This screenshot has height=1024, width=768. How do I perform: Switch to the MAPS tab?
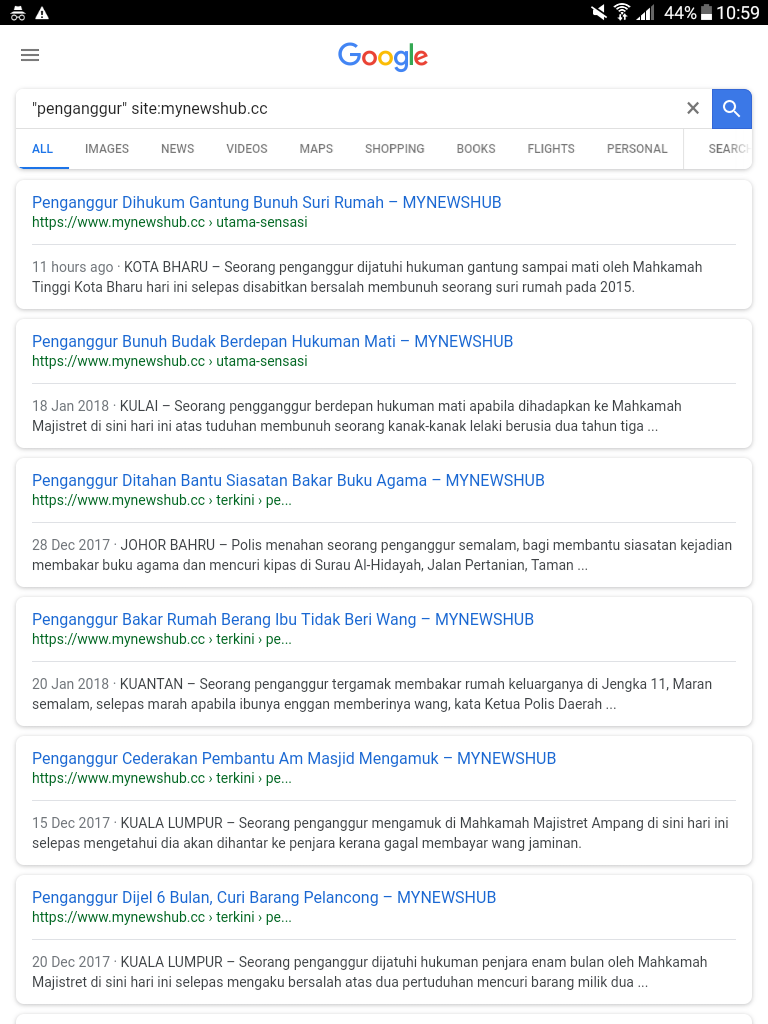click(x=316, y=149)
